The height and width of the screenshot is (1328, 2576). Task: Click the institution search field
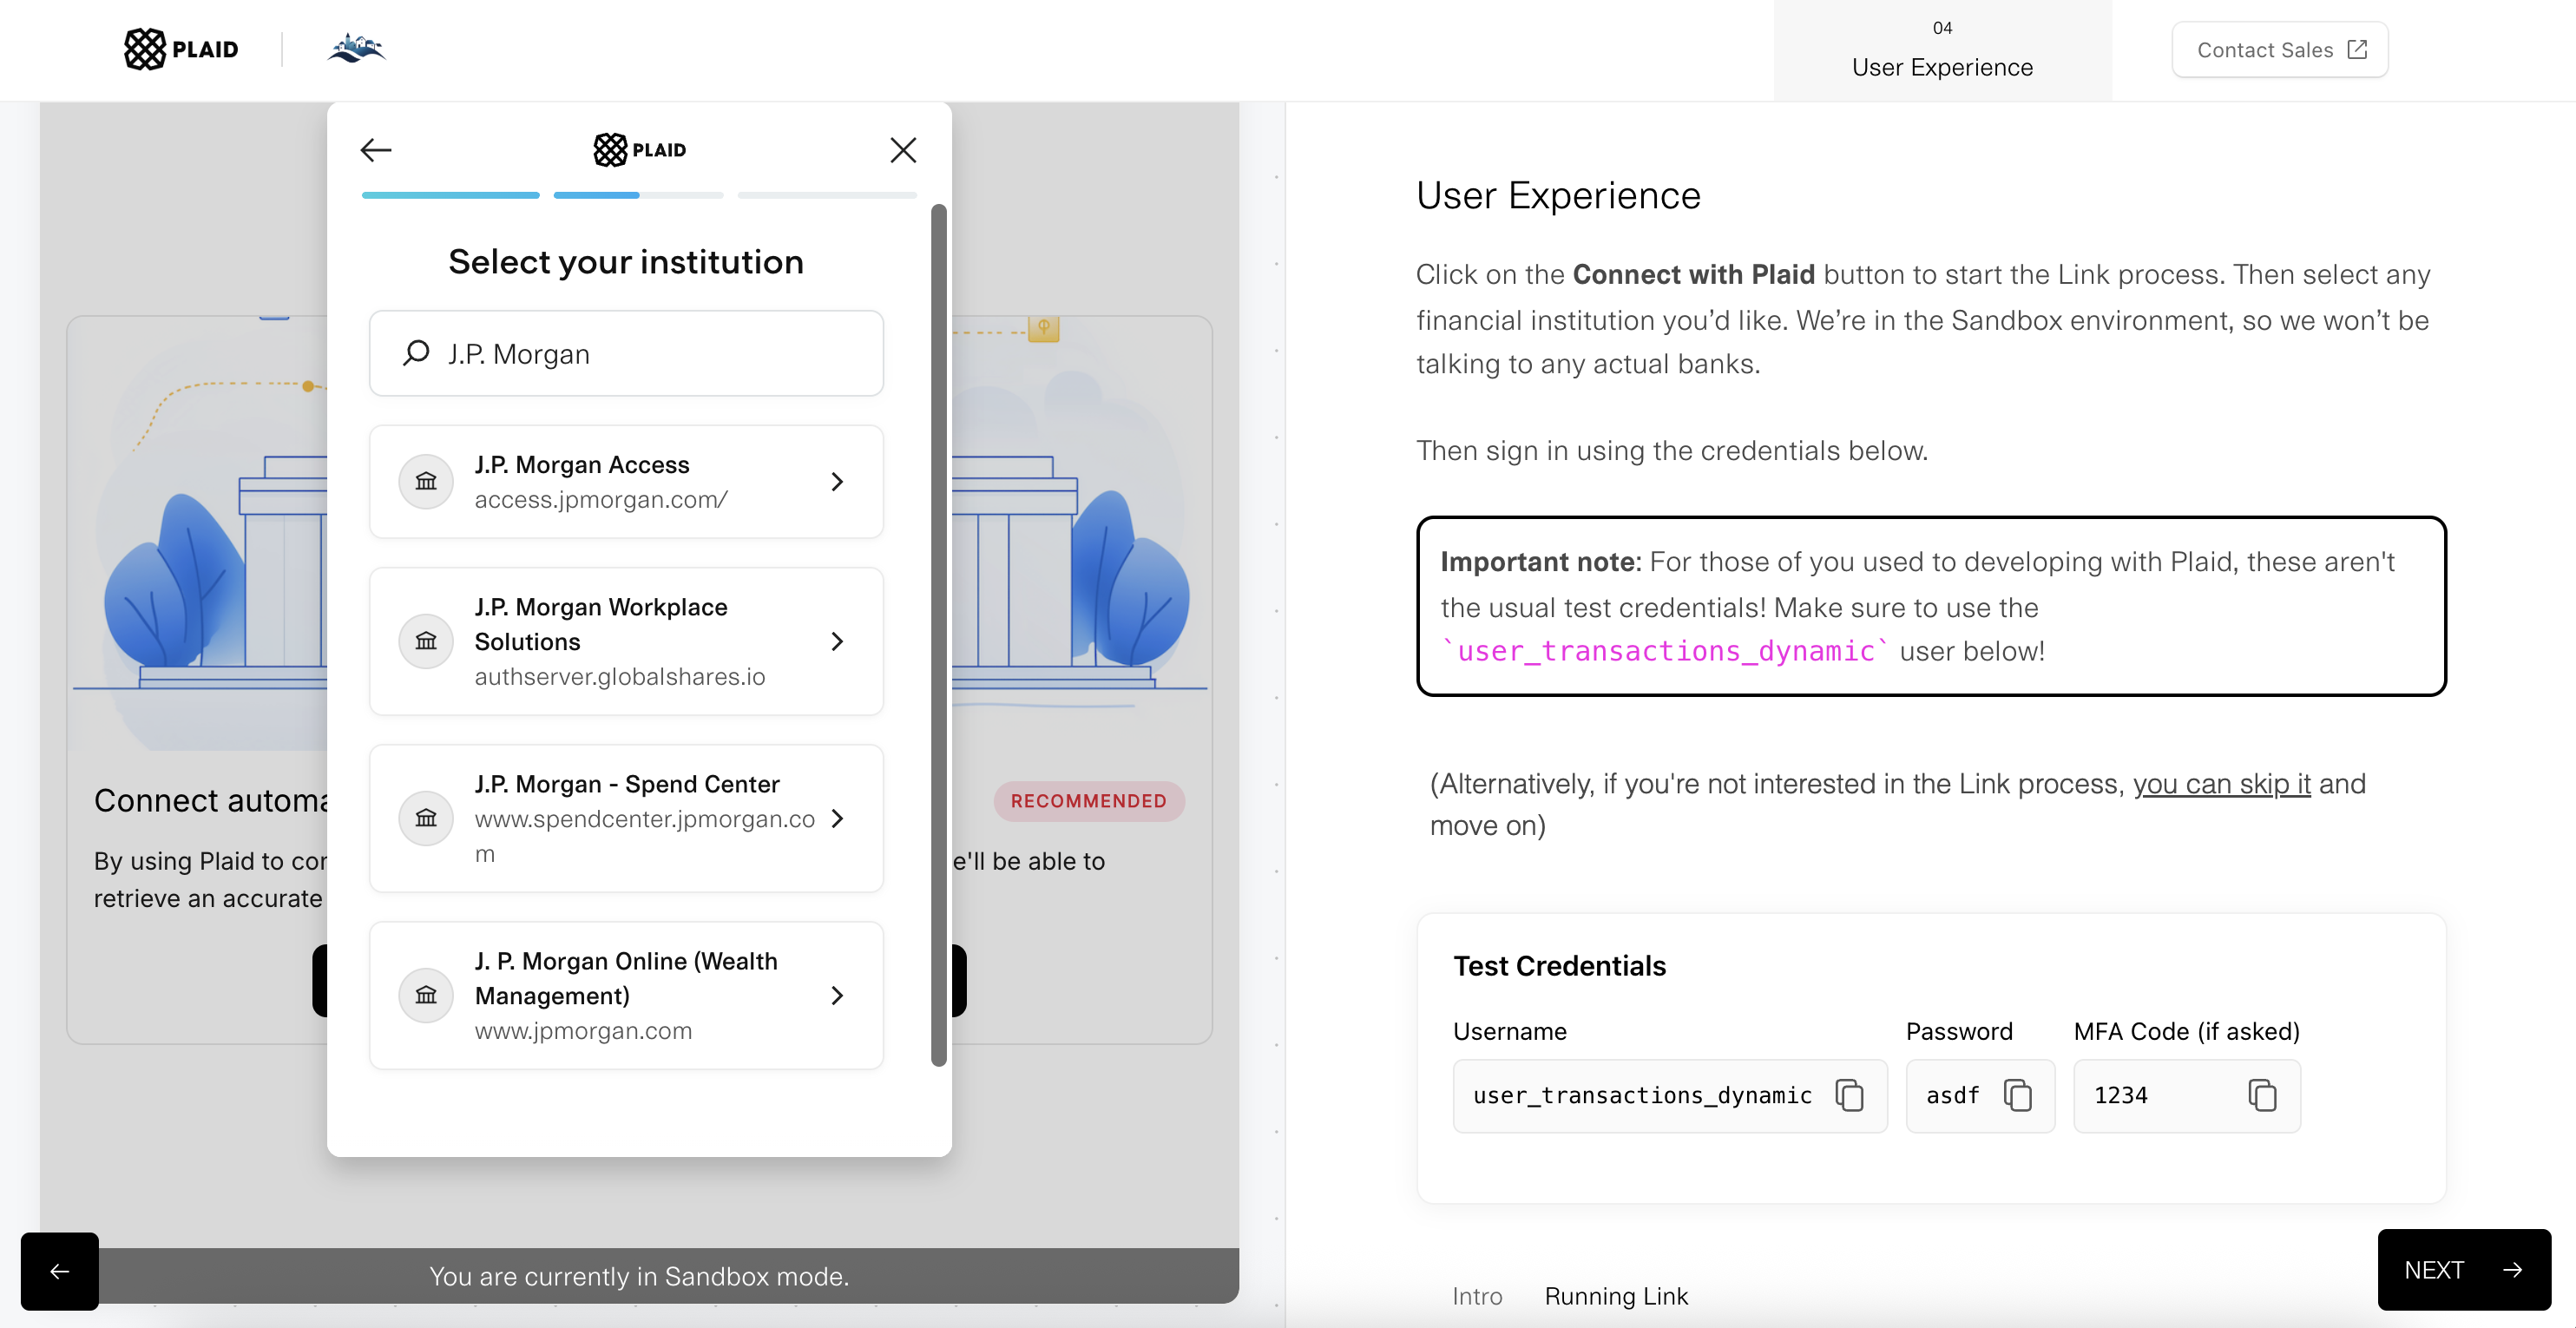tap(626, 353)
